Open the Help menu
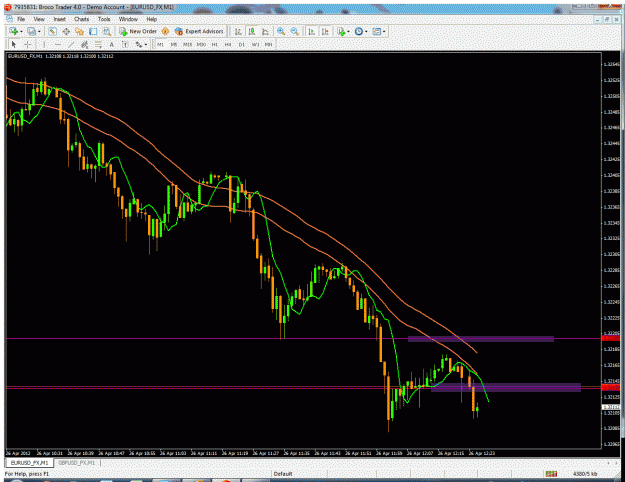The width and height of the screenshot is (625, 482). click(151, 19)
